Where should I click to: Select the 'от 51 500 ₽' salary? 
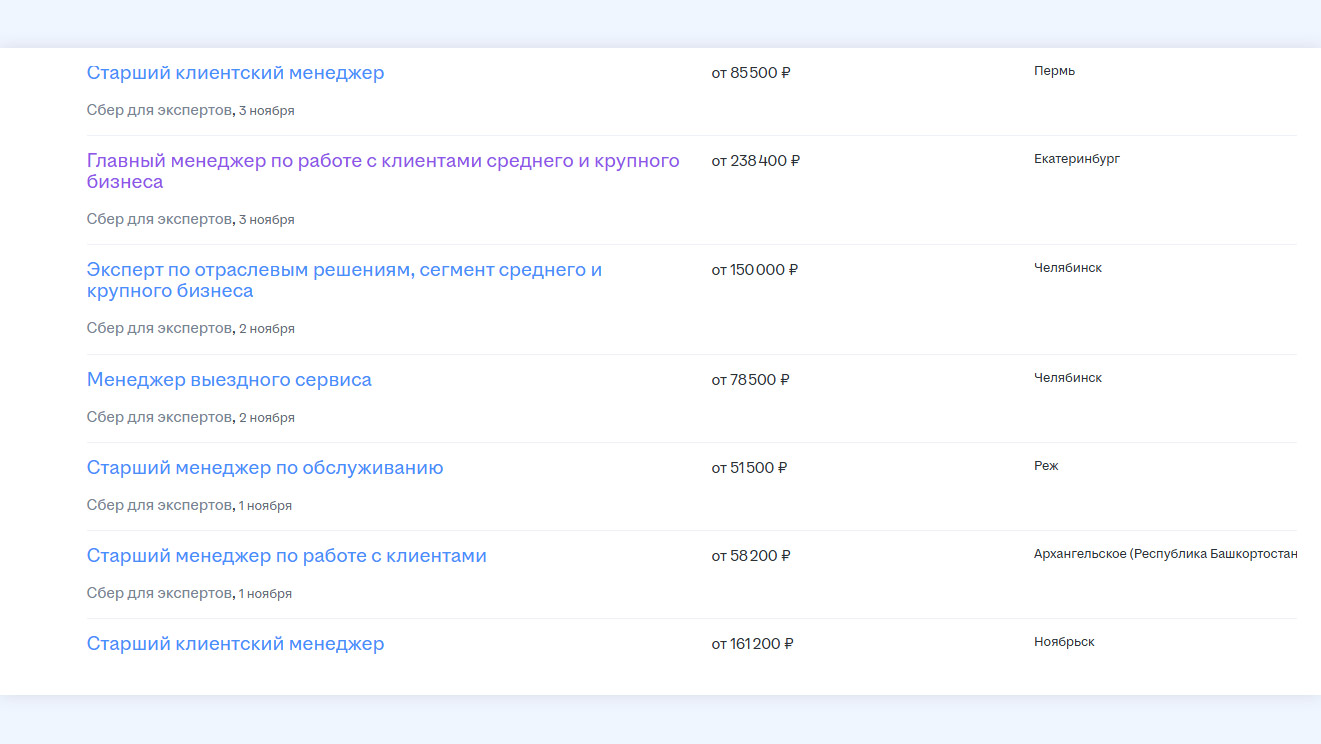749,468
